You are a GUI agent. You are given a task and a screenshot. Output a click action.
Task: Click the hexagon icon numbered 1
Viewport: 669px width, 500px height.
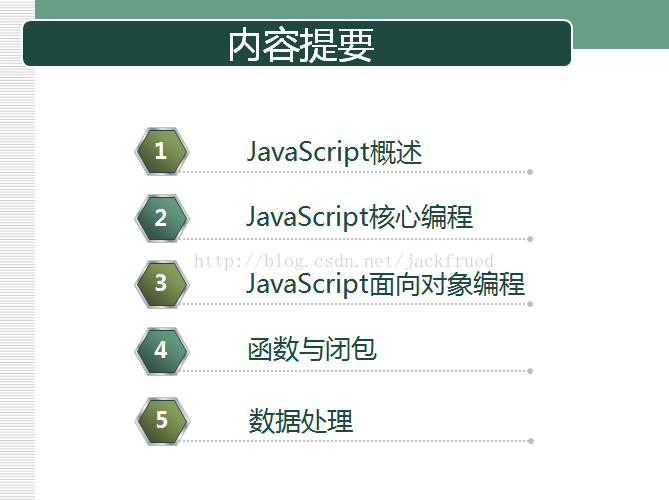[x=162, y=151]
